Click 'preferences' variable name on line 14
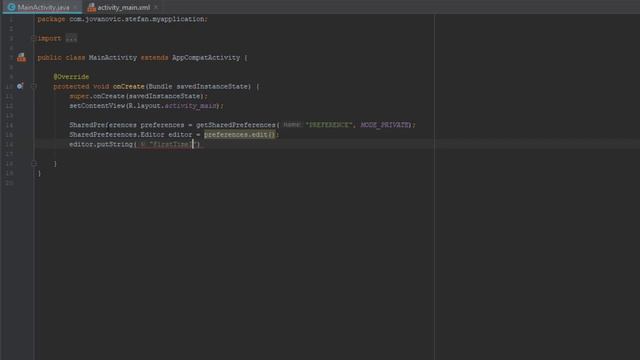 pyautogui.click(x=162, y=125)
